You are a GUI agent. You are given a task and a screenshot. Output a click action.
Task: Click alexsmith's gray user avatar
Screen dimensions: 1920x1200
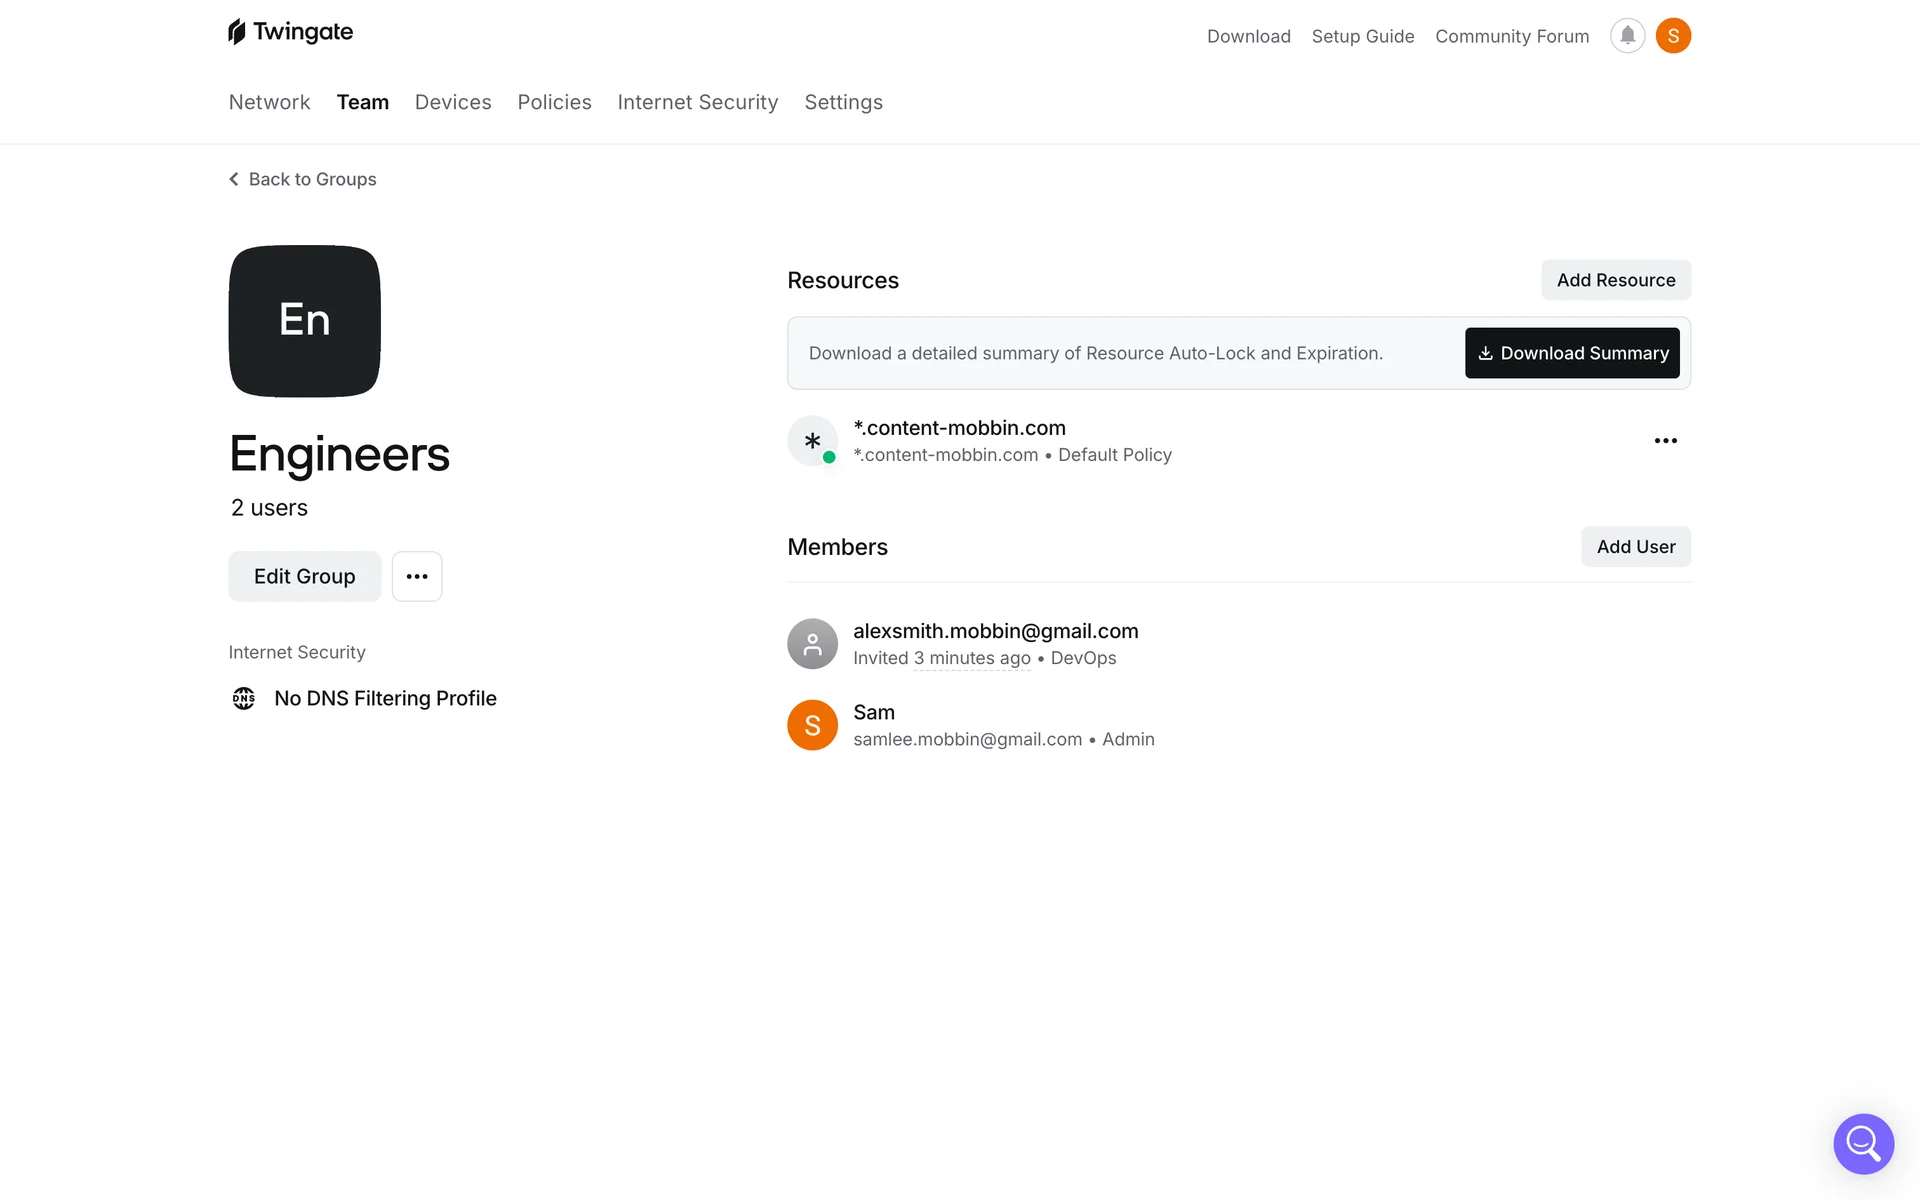coord(812,644)
